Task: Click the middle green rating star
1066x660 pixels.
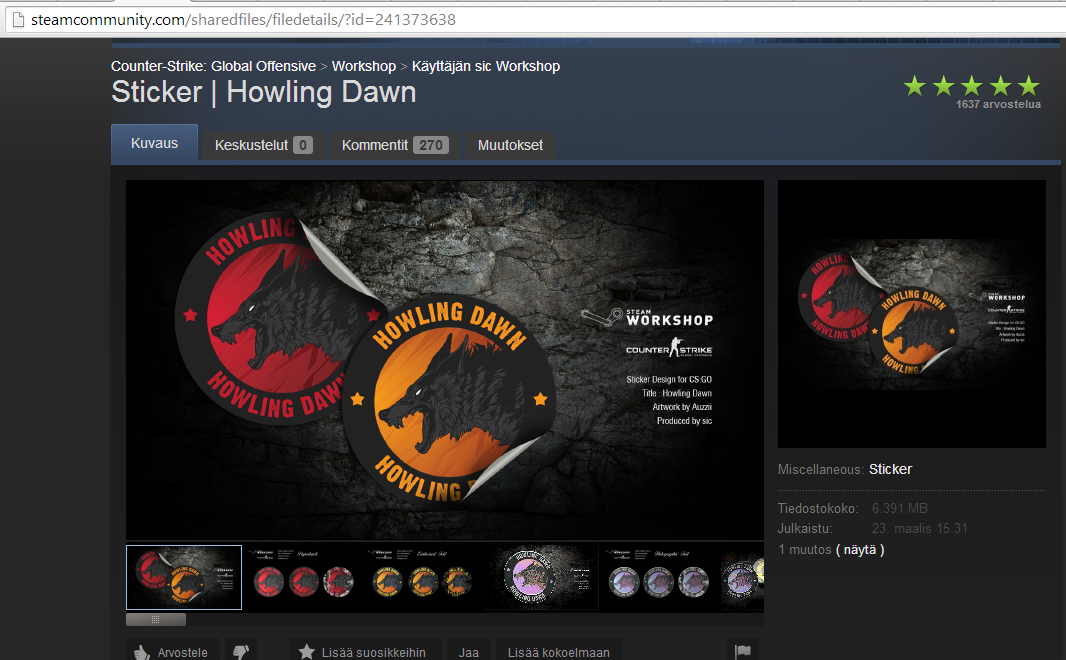Action: pos(971,85)
